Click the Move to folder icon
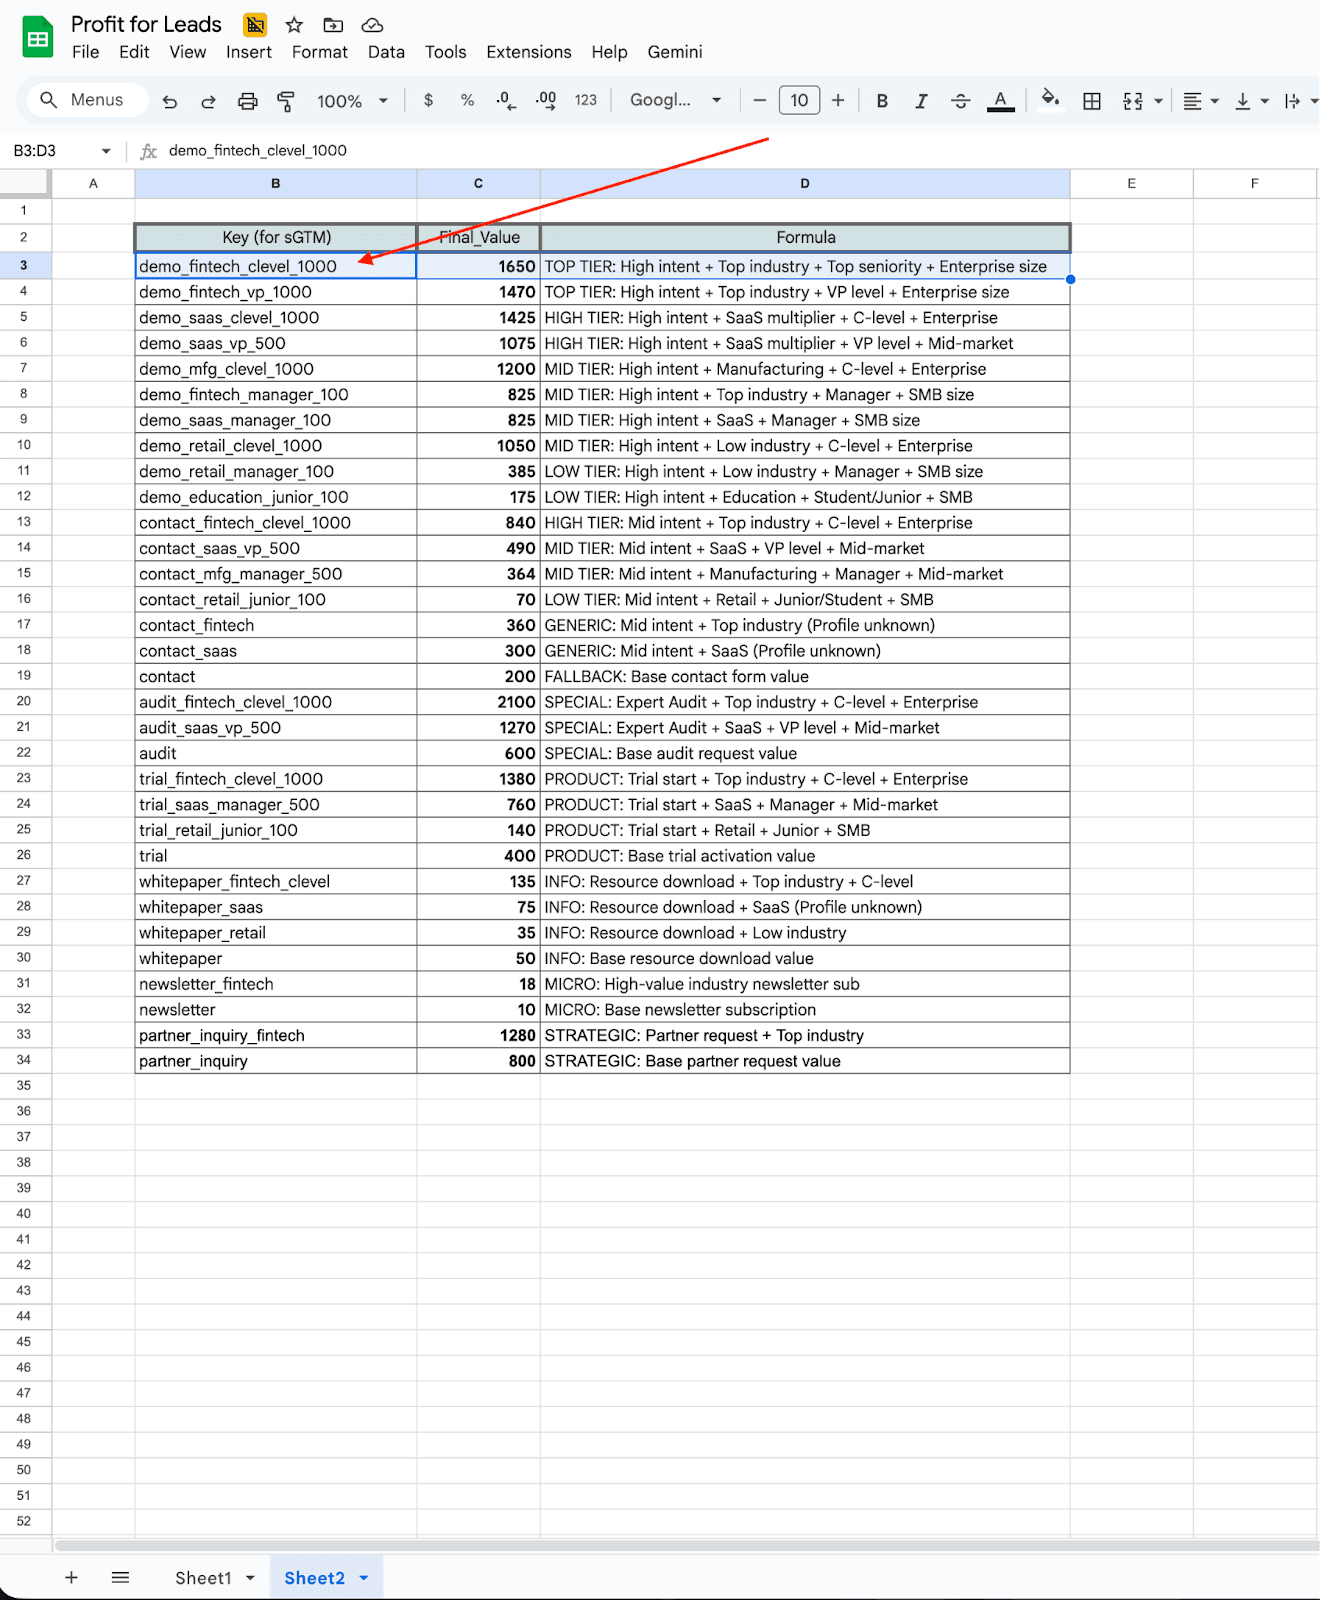 333,25
